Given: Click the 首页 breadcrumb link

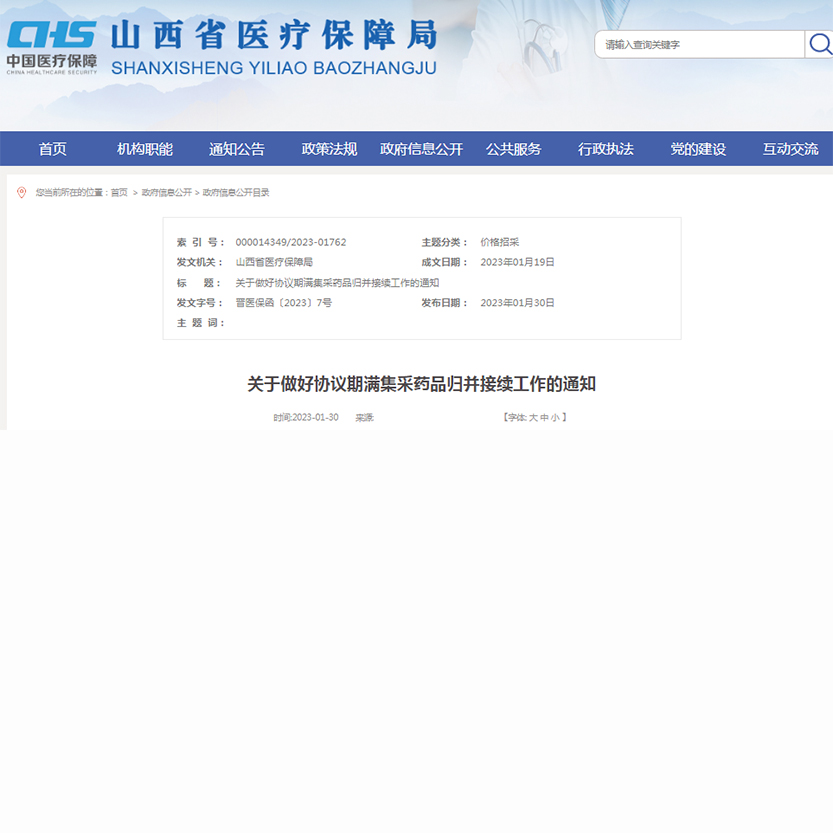Looking at the screenshot, I should (x=119, y=192).
